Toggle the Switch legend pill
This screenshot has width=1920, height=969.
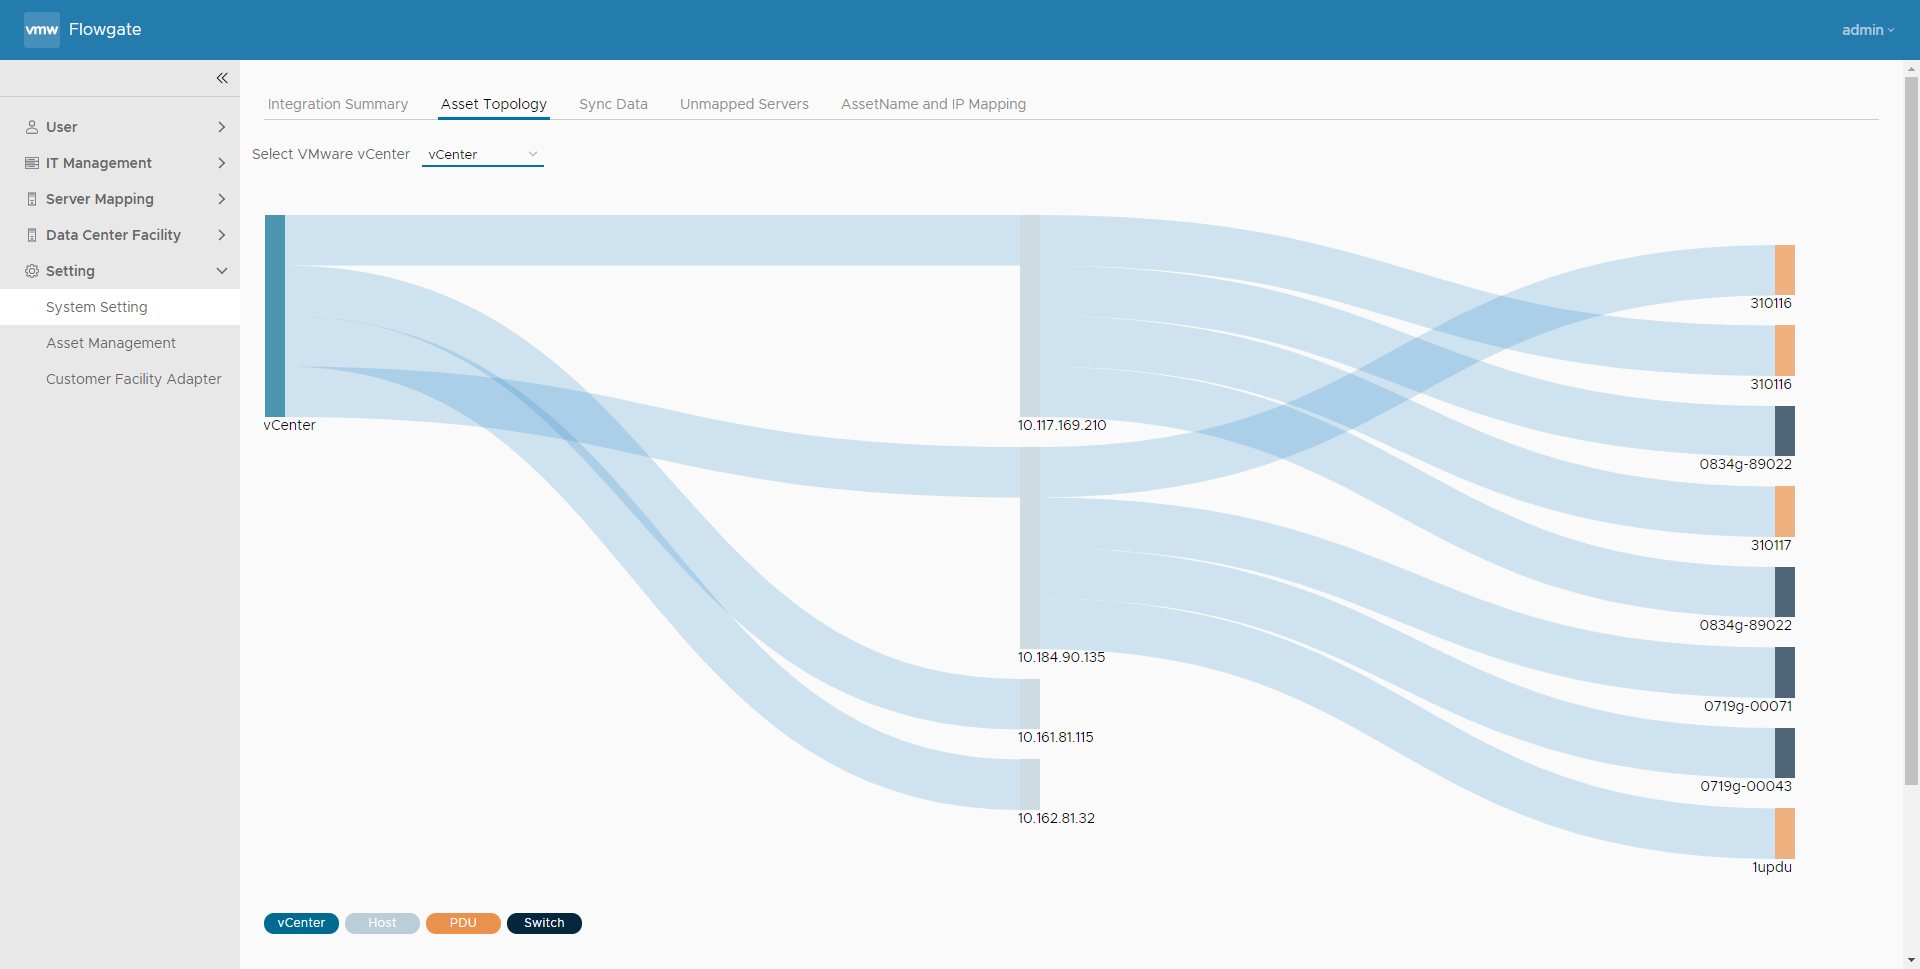(x=544, y=923)
